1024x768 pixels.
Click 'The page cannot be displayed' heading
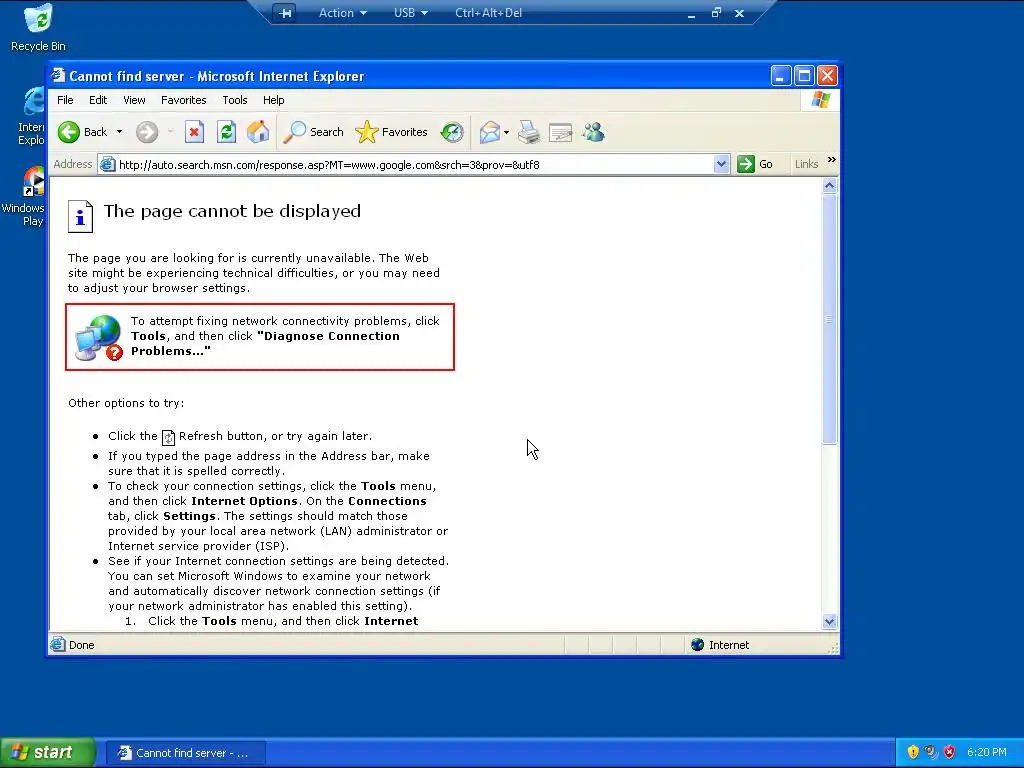point(232,211)
